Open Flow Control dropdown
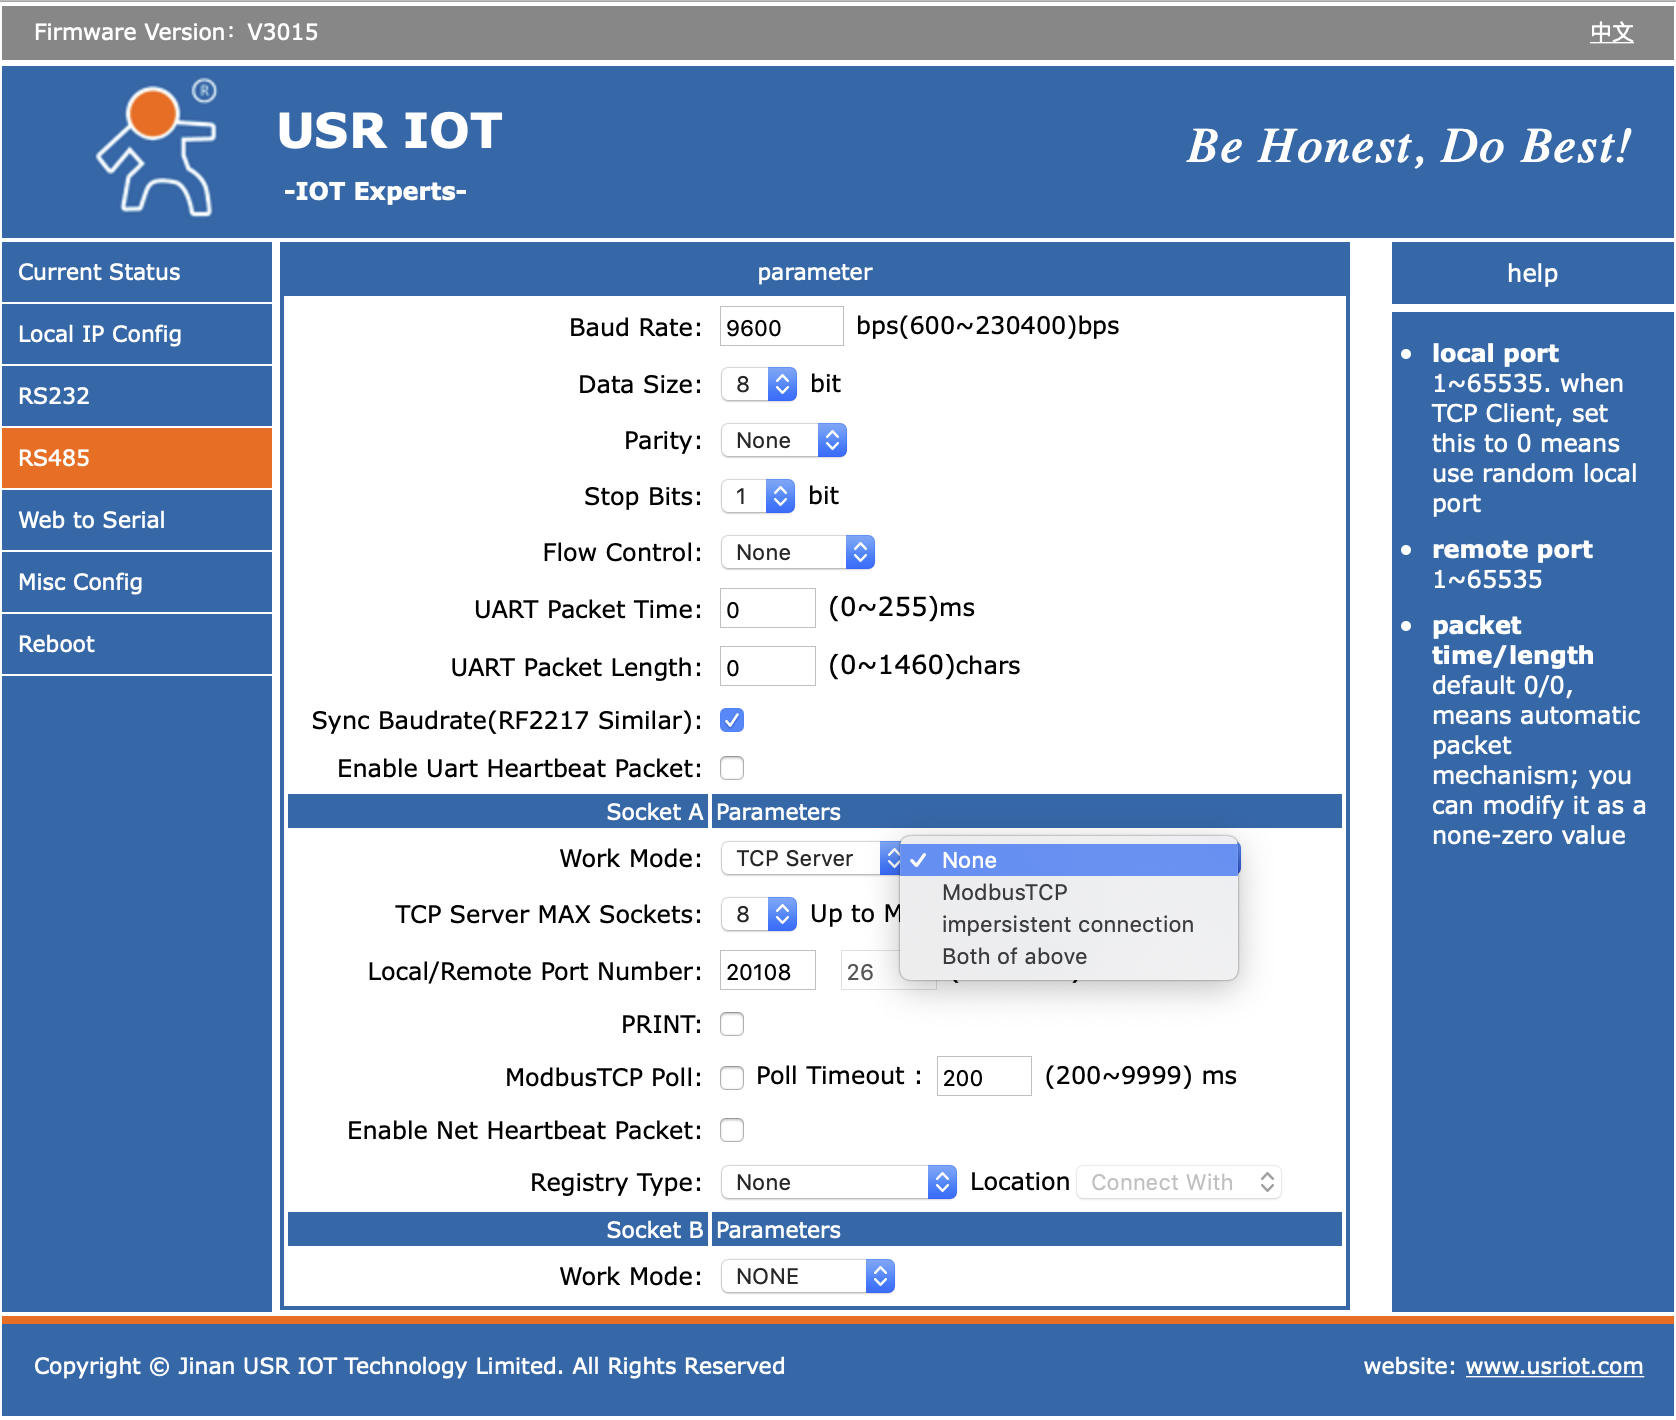 point(798,552)
